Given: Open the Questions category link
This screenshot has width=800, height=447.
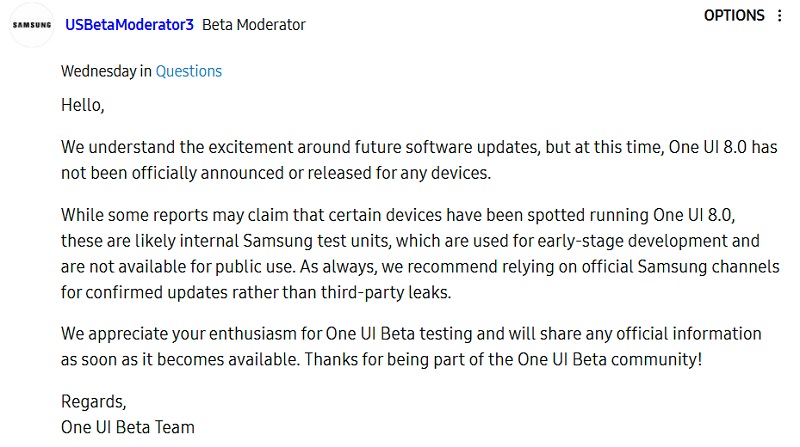Looking at the screenshot, I should point(189,71).
